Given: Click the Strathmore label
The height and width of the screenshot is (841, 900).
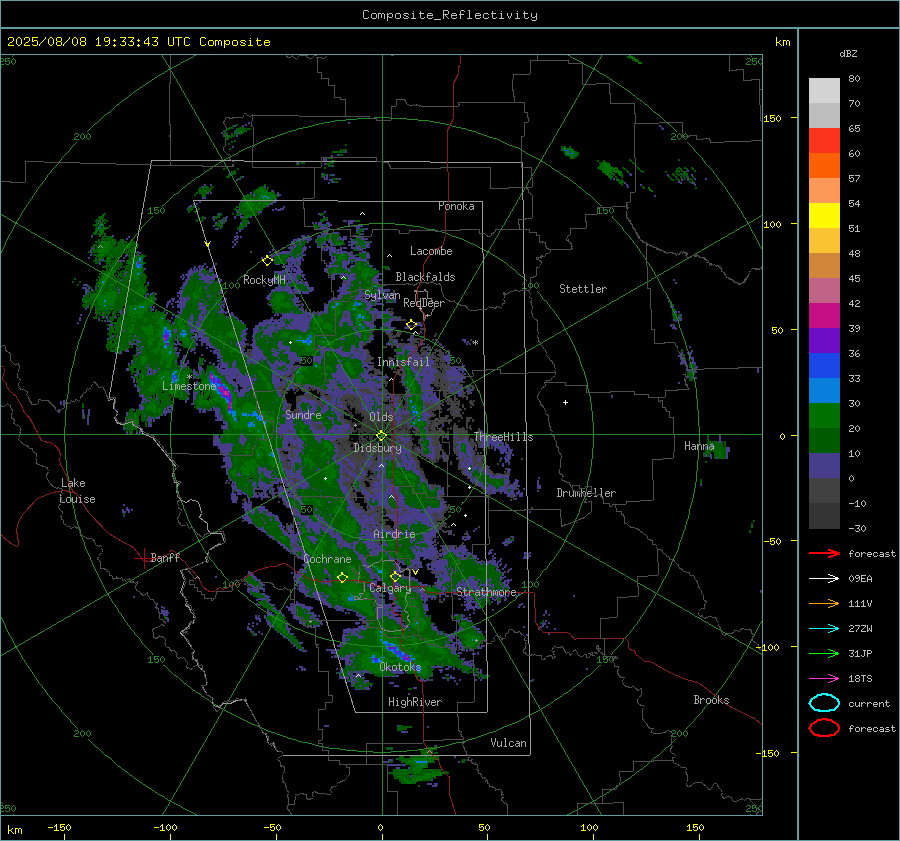Looking at the screenshot, I should tap(486, 592).
